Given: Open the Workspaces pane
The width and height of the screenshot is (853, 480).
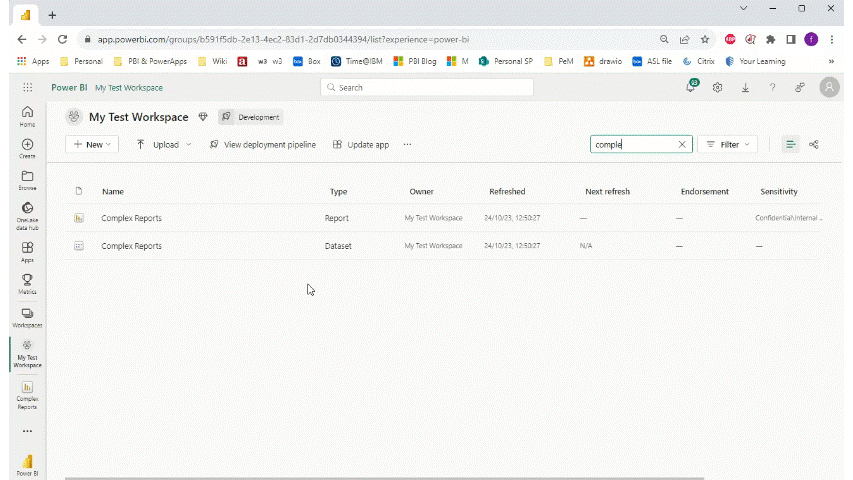Looking at the screenshot, I should tap(27, 317).
